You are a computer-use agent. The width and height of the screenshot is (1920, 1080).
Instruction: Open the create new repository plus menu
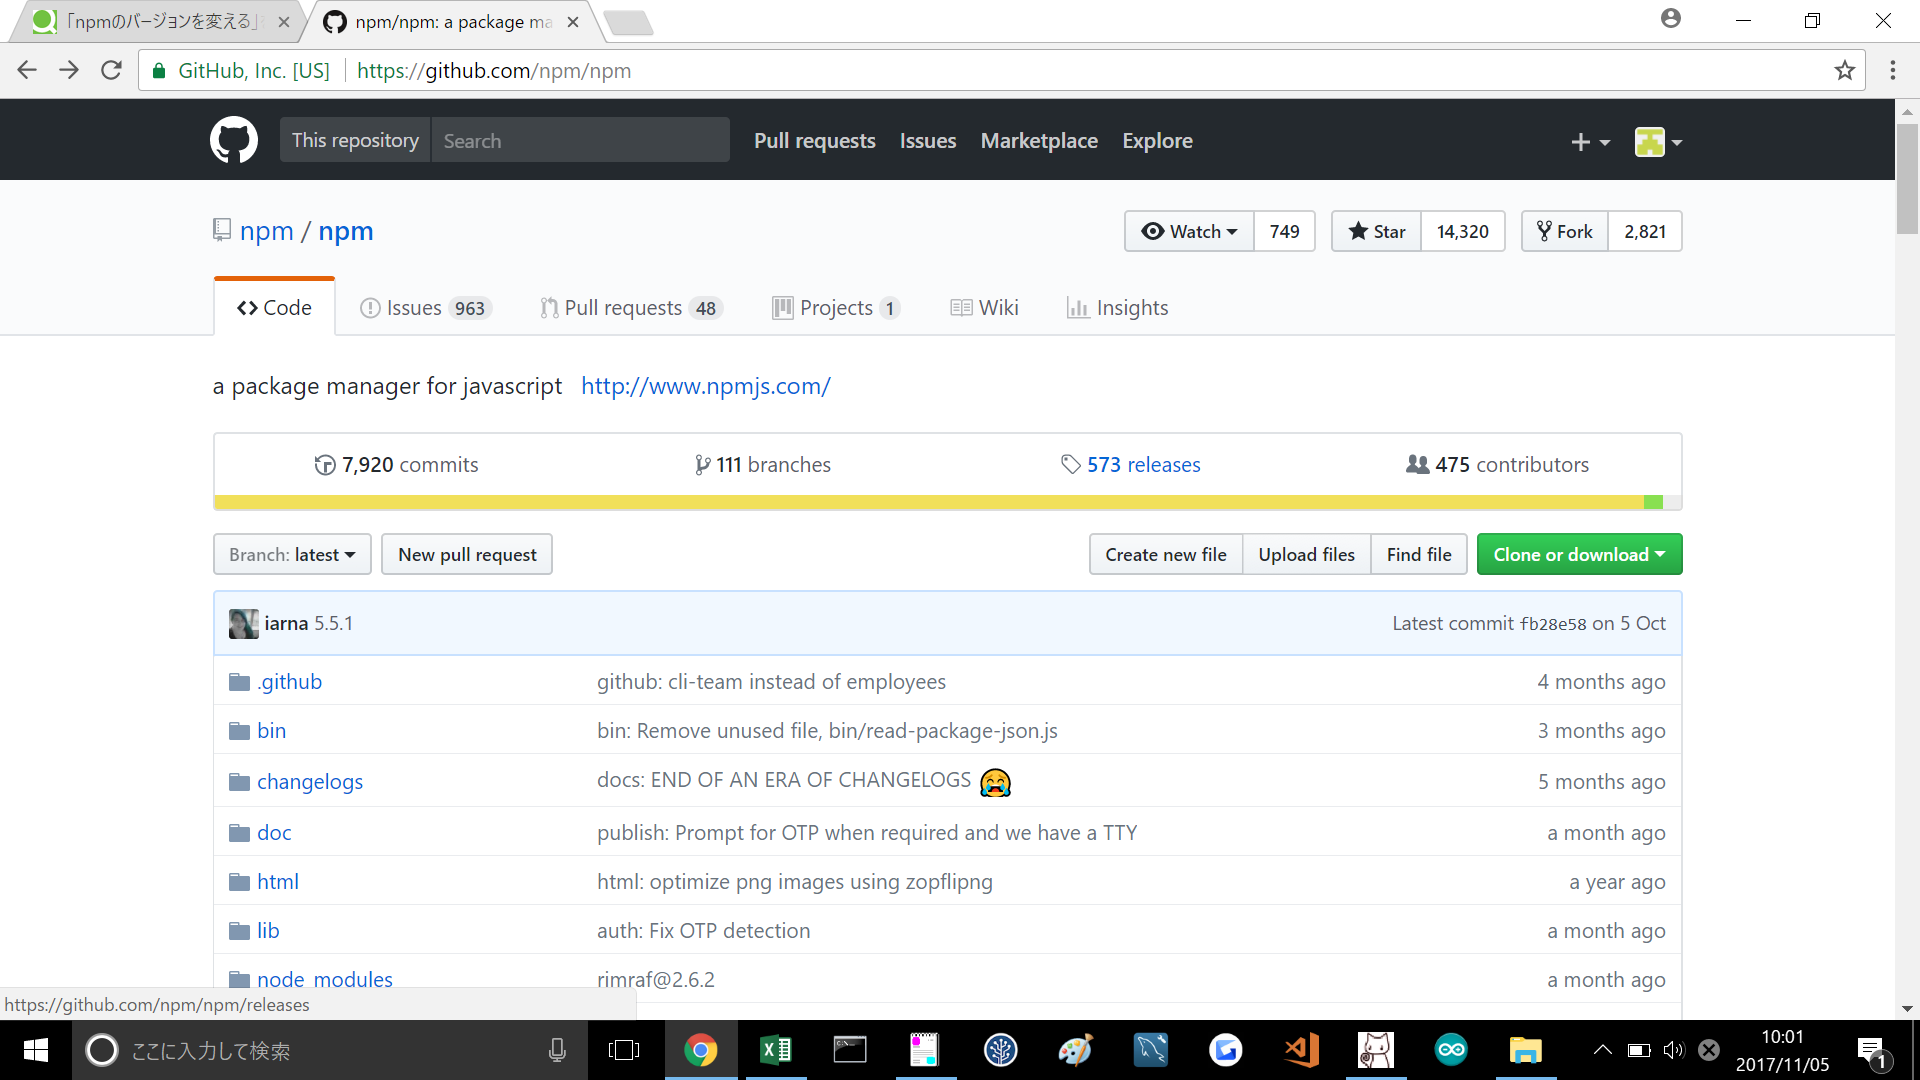(x=1591, y=142)
